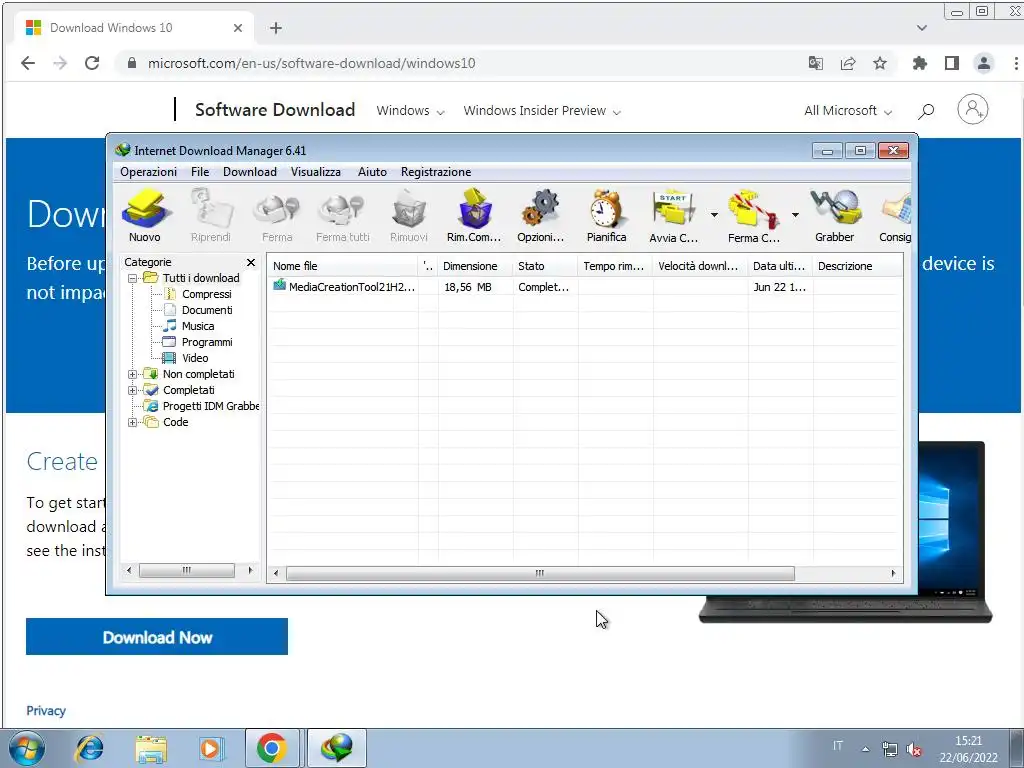Open Windows Explorer folder from the taskbar
This screenshot has height=768, width=1024.
(151, 748)
